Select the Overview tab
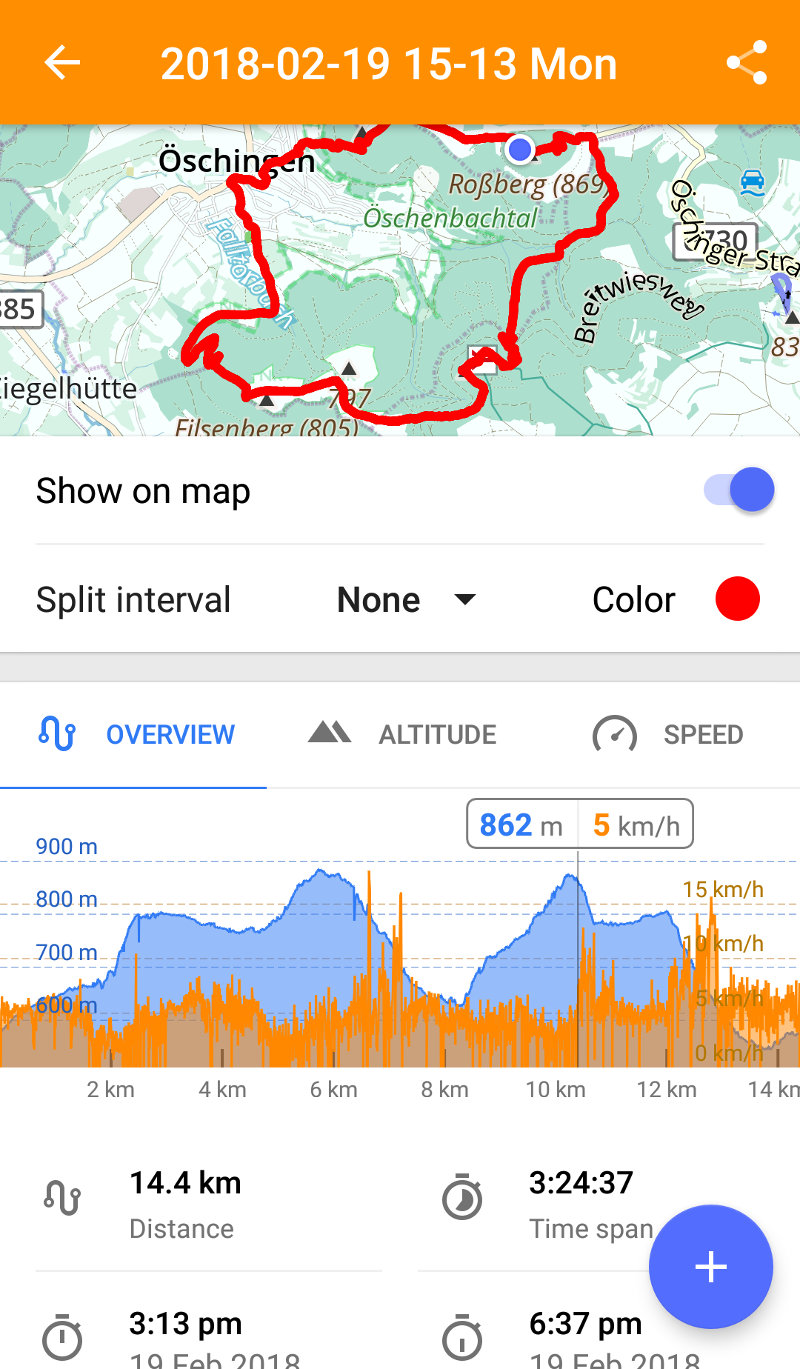Screen dimensions: 800x1369 136,735
